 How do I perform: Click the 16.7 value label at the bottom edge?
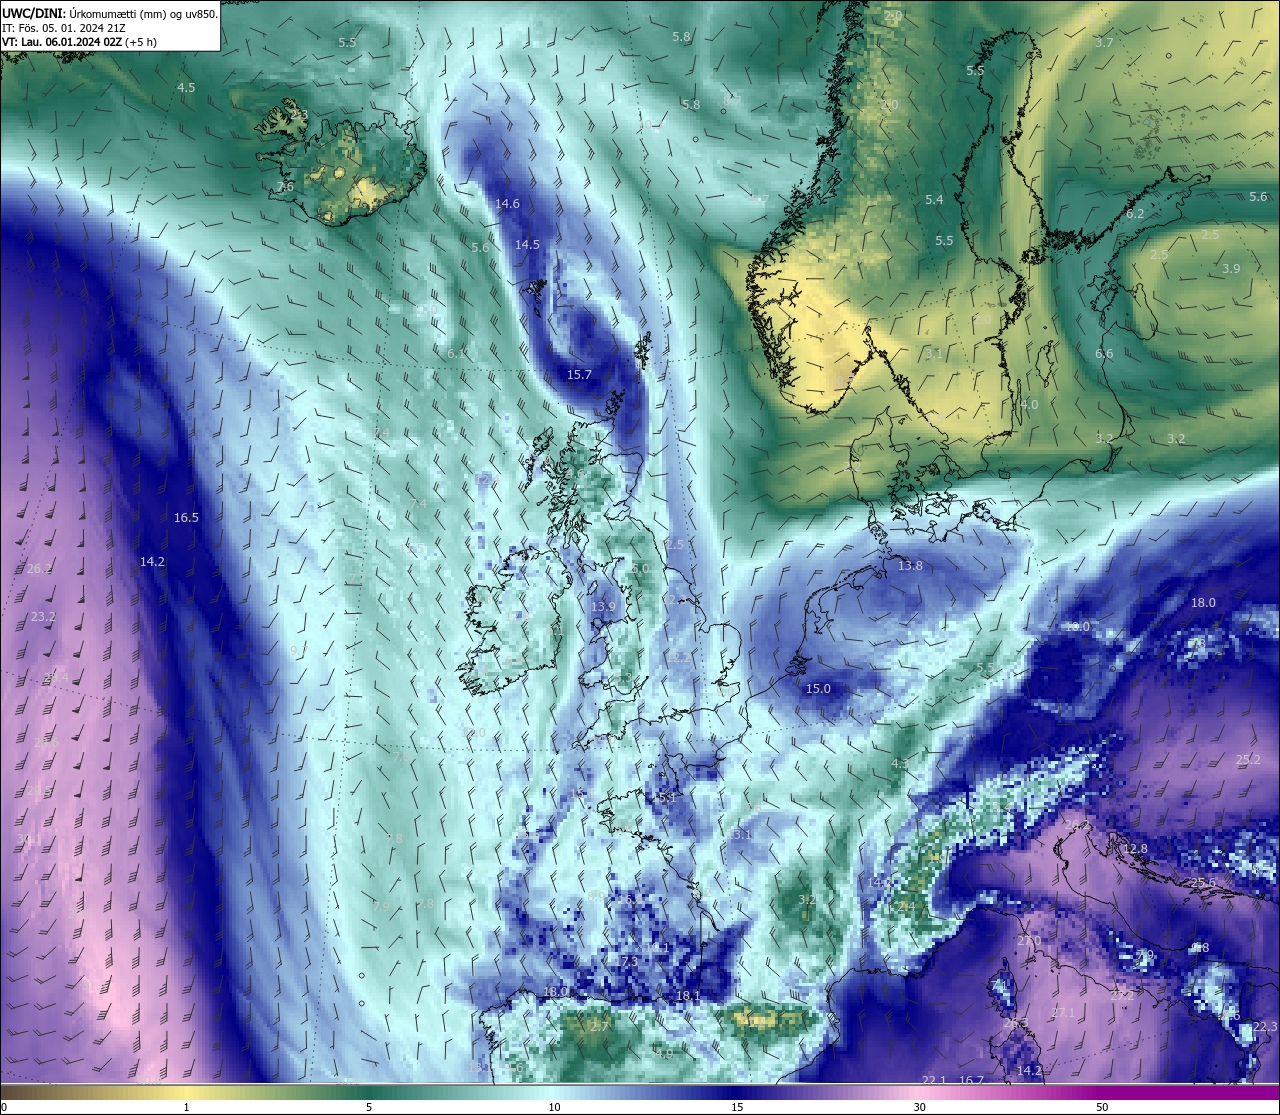tap(971, 1080)
